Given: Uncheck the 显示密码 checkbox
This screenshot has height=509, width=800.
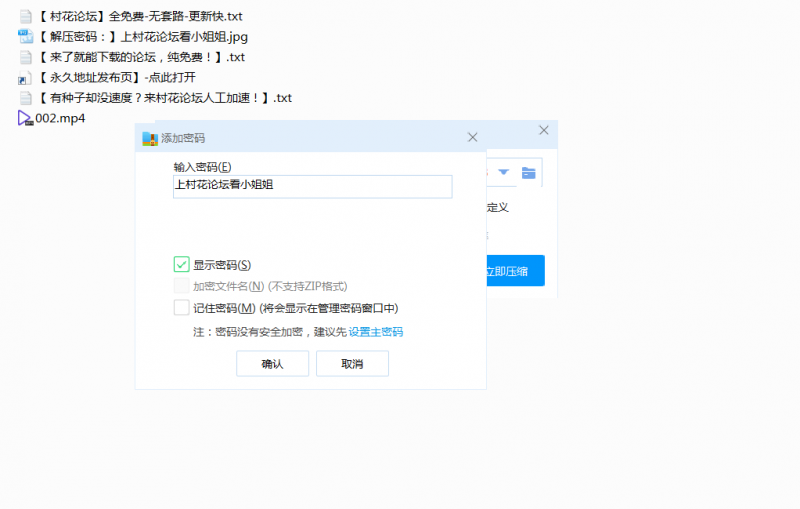Looking at the screenshot, I should tap(181, 265).
